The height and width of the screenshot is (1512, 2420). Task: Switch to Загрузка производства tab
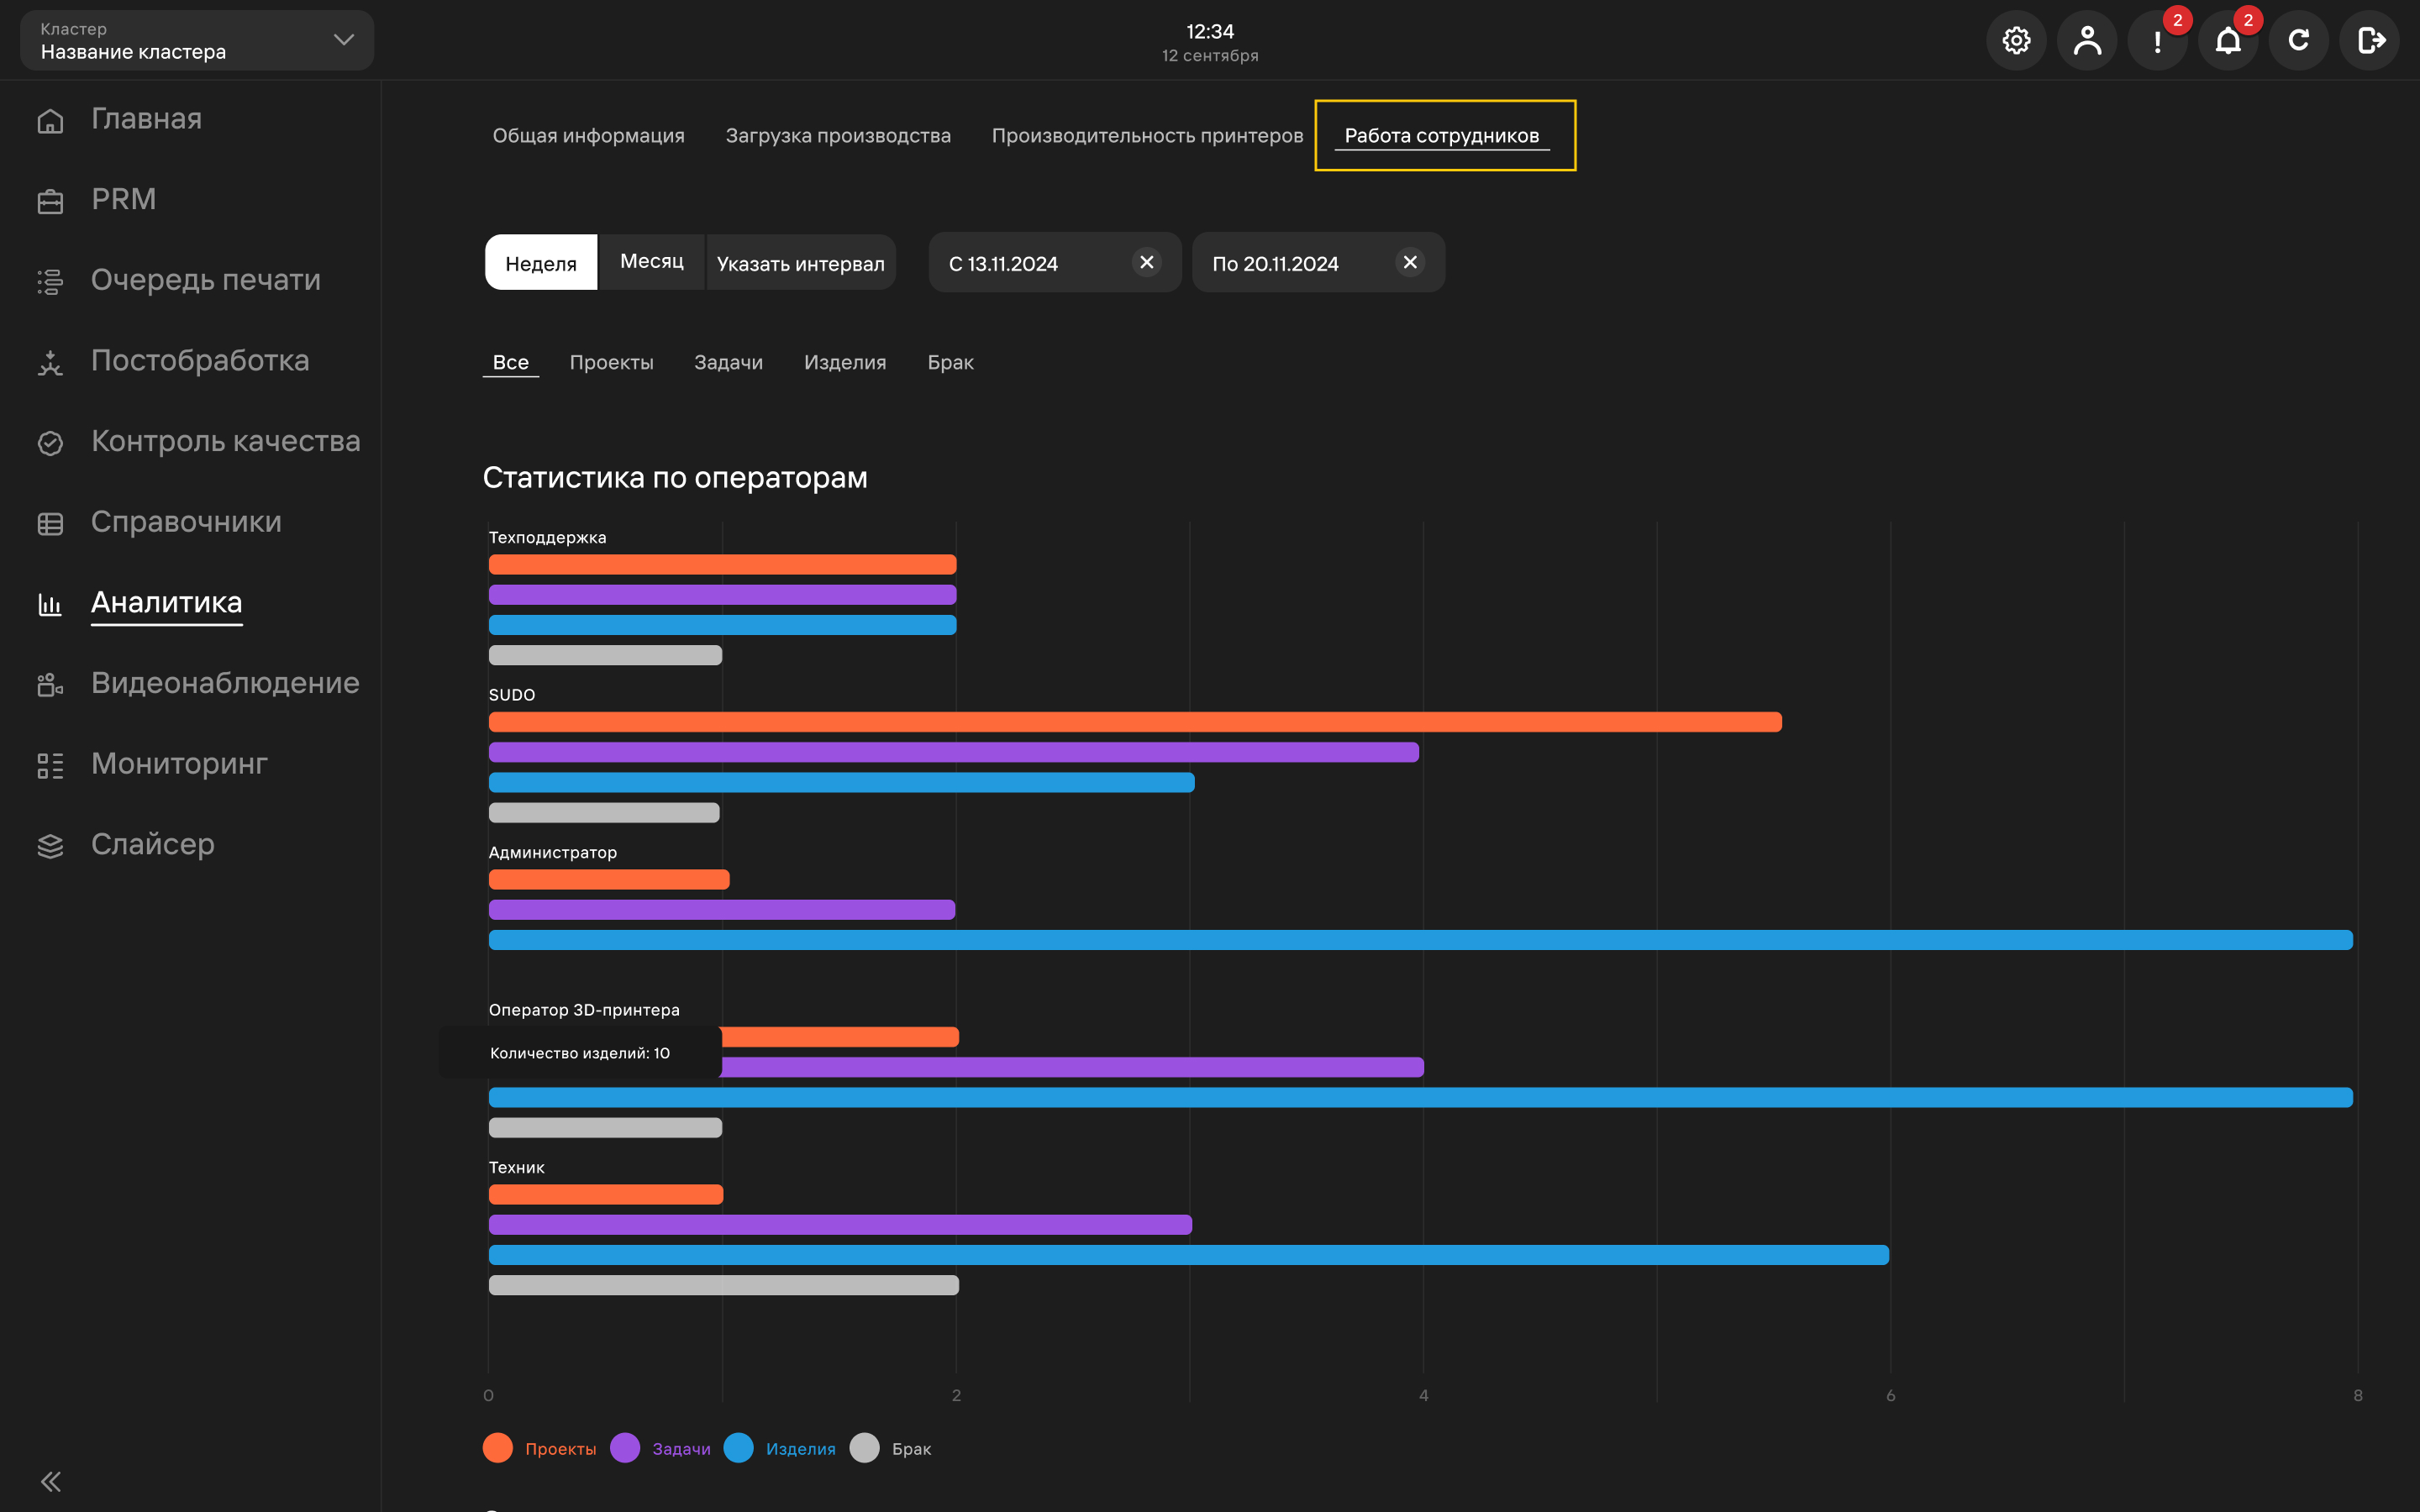click(838, 135)
